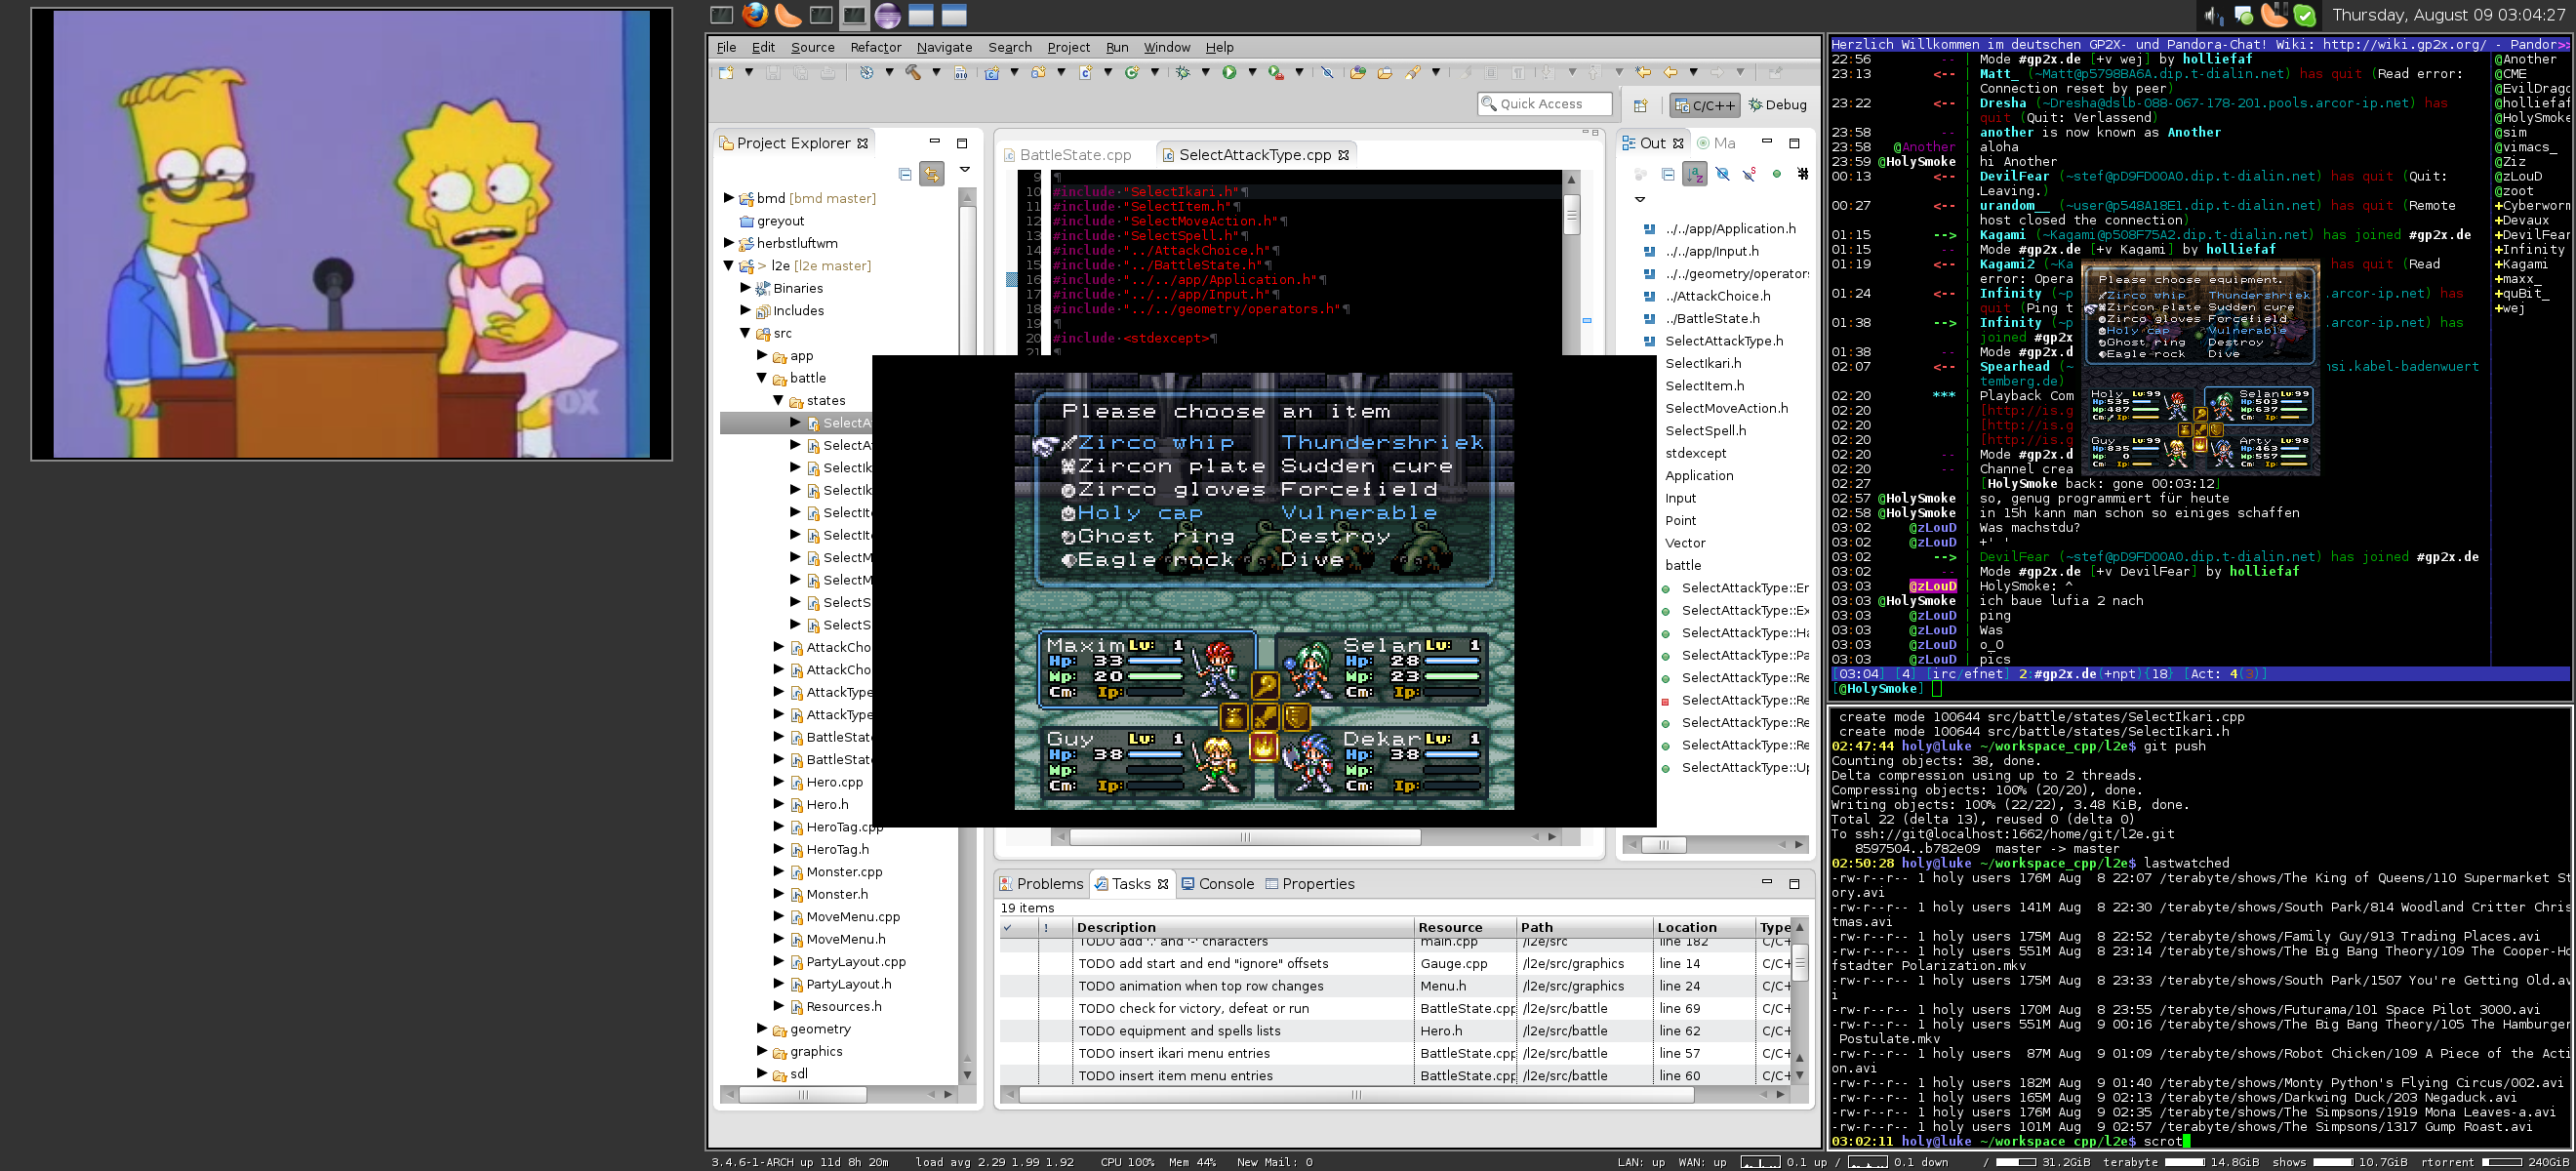Viewport: 2576px width, 1171px height.
Task: Click the Open Perspective icon
Action: [1640, 105]
